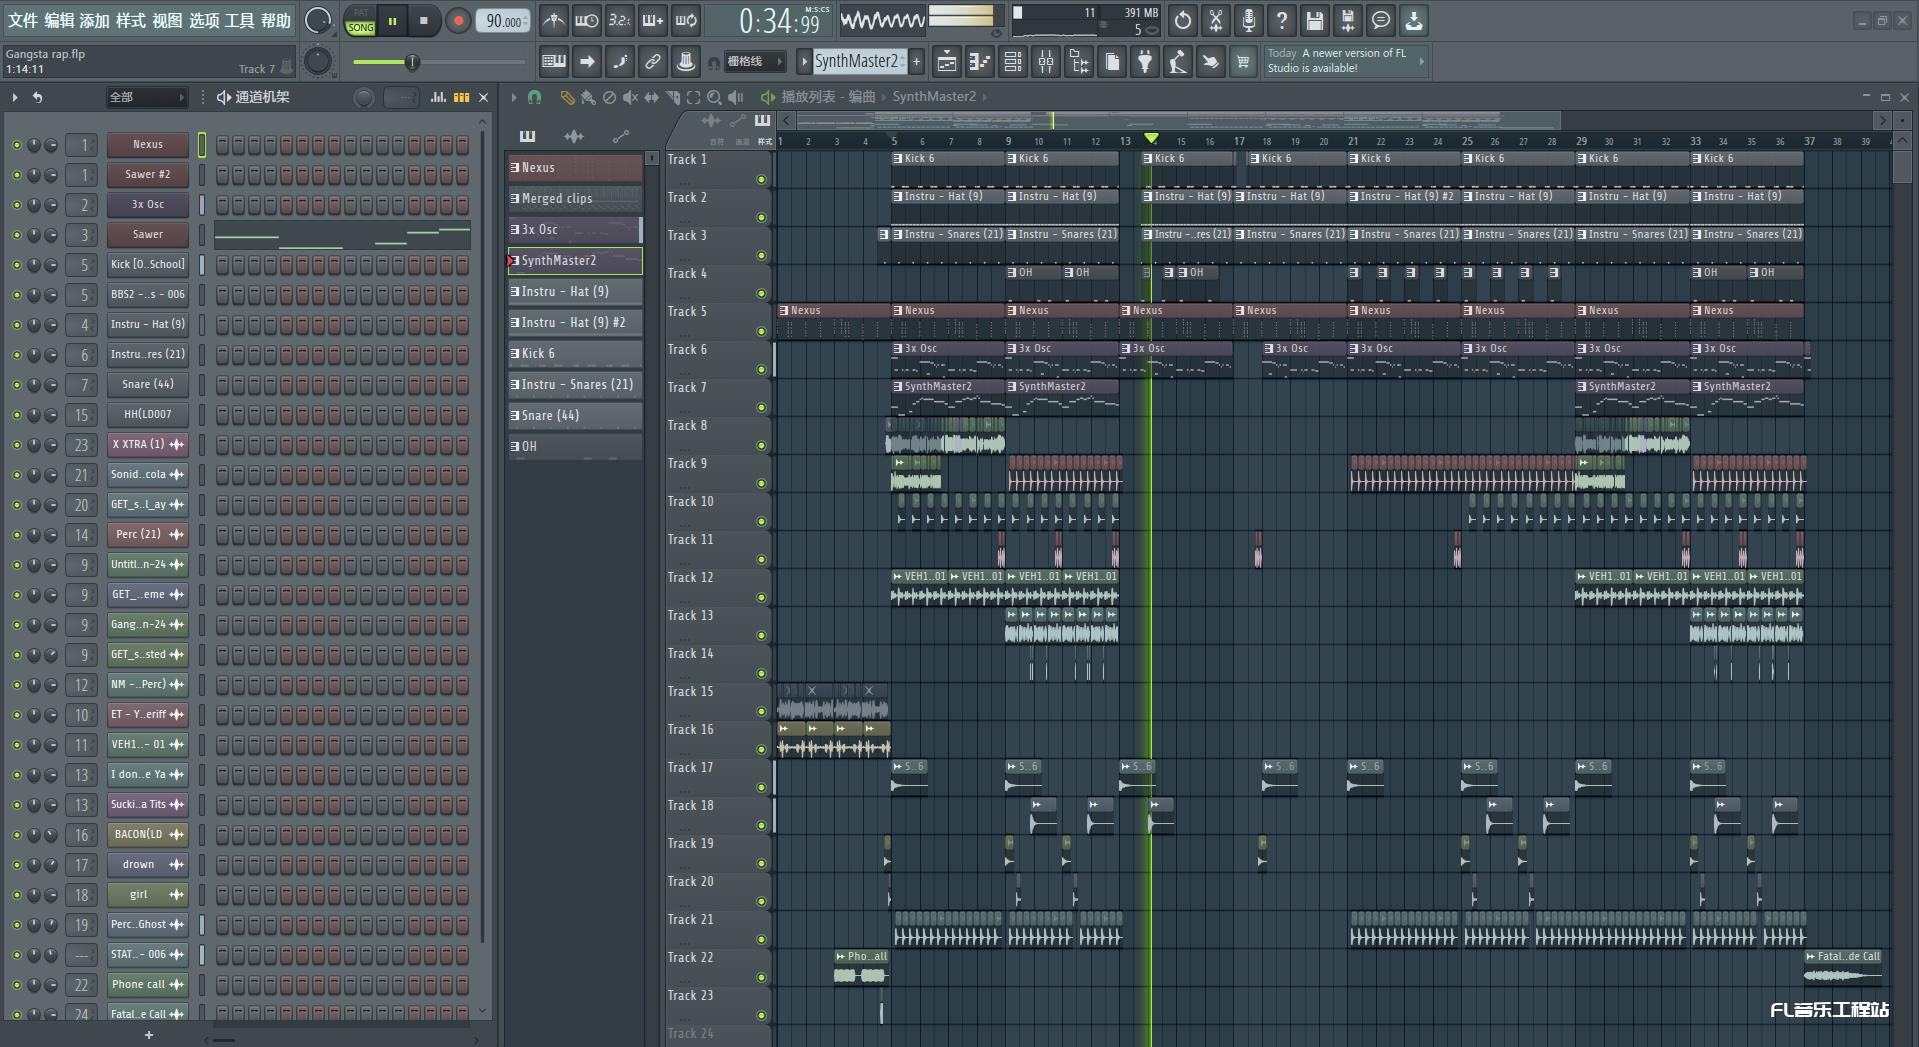Open the browser view icon
1919x1047 pixels.
(x=1079, y=62)
